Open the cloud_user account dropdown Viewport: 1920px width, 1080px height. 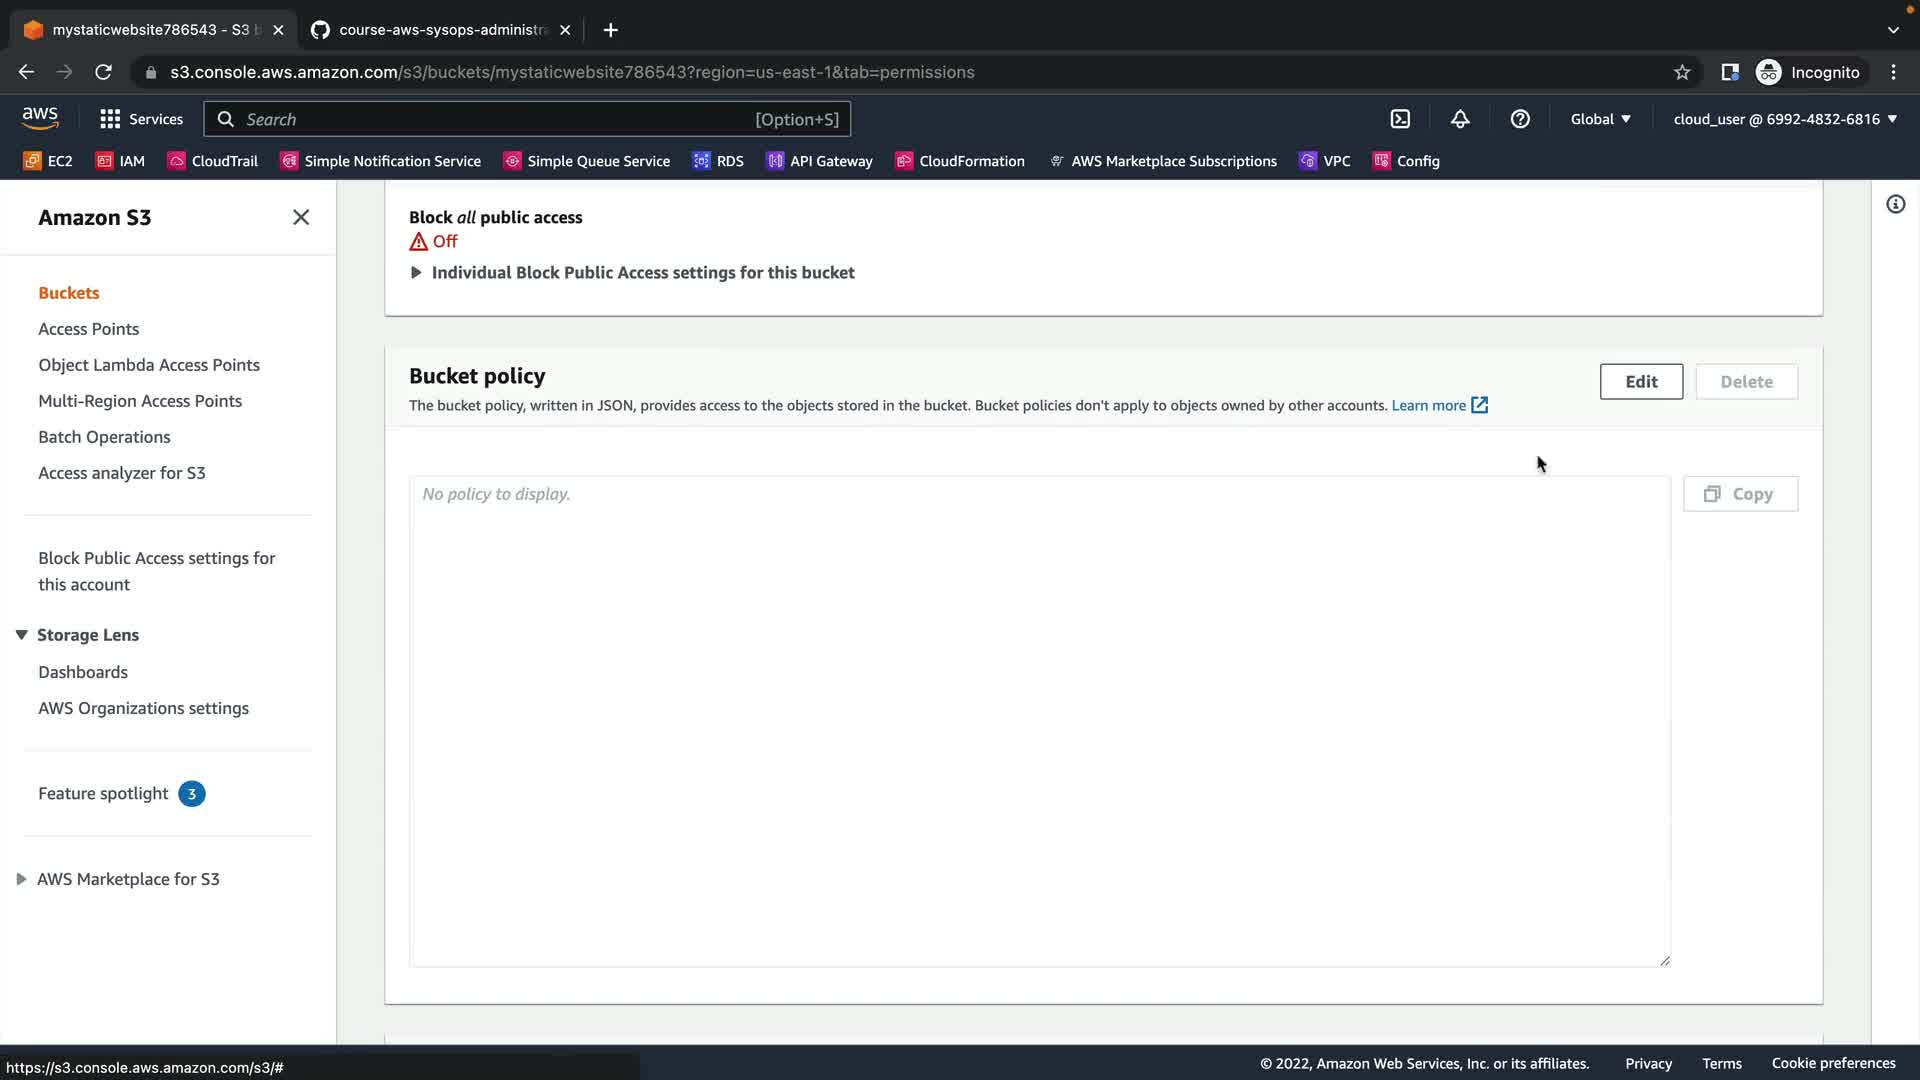(x=1785, y=119)
